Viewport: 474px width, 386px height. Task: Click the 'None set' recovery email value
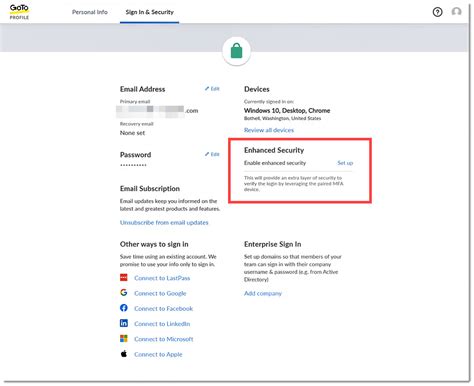(132, 133)
